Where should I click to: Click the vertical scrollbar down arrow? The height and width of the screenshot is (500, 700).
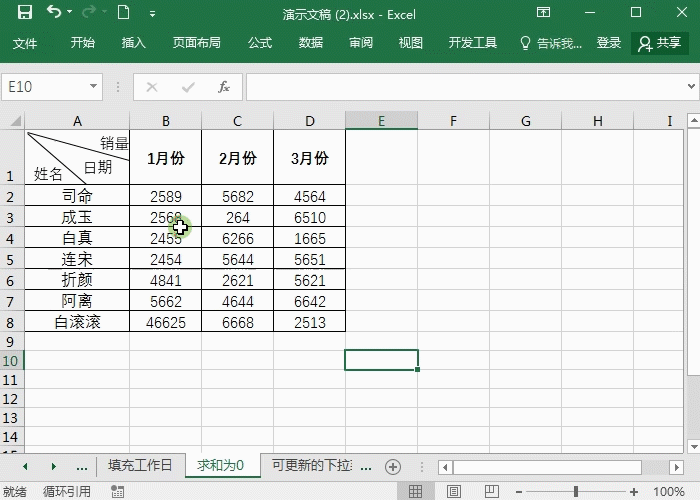click(694, 446)
